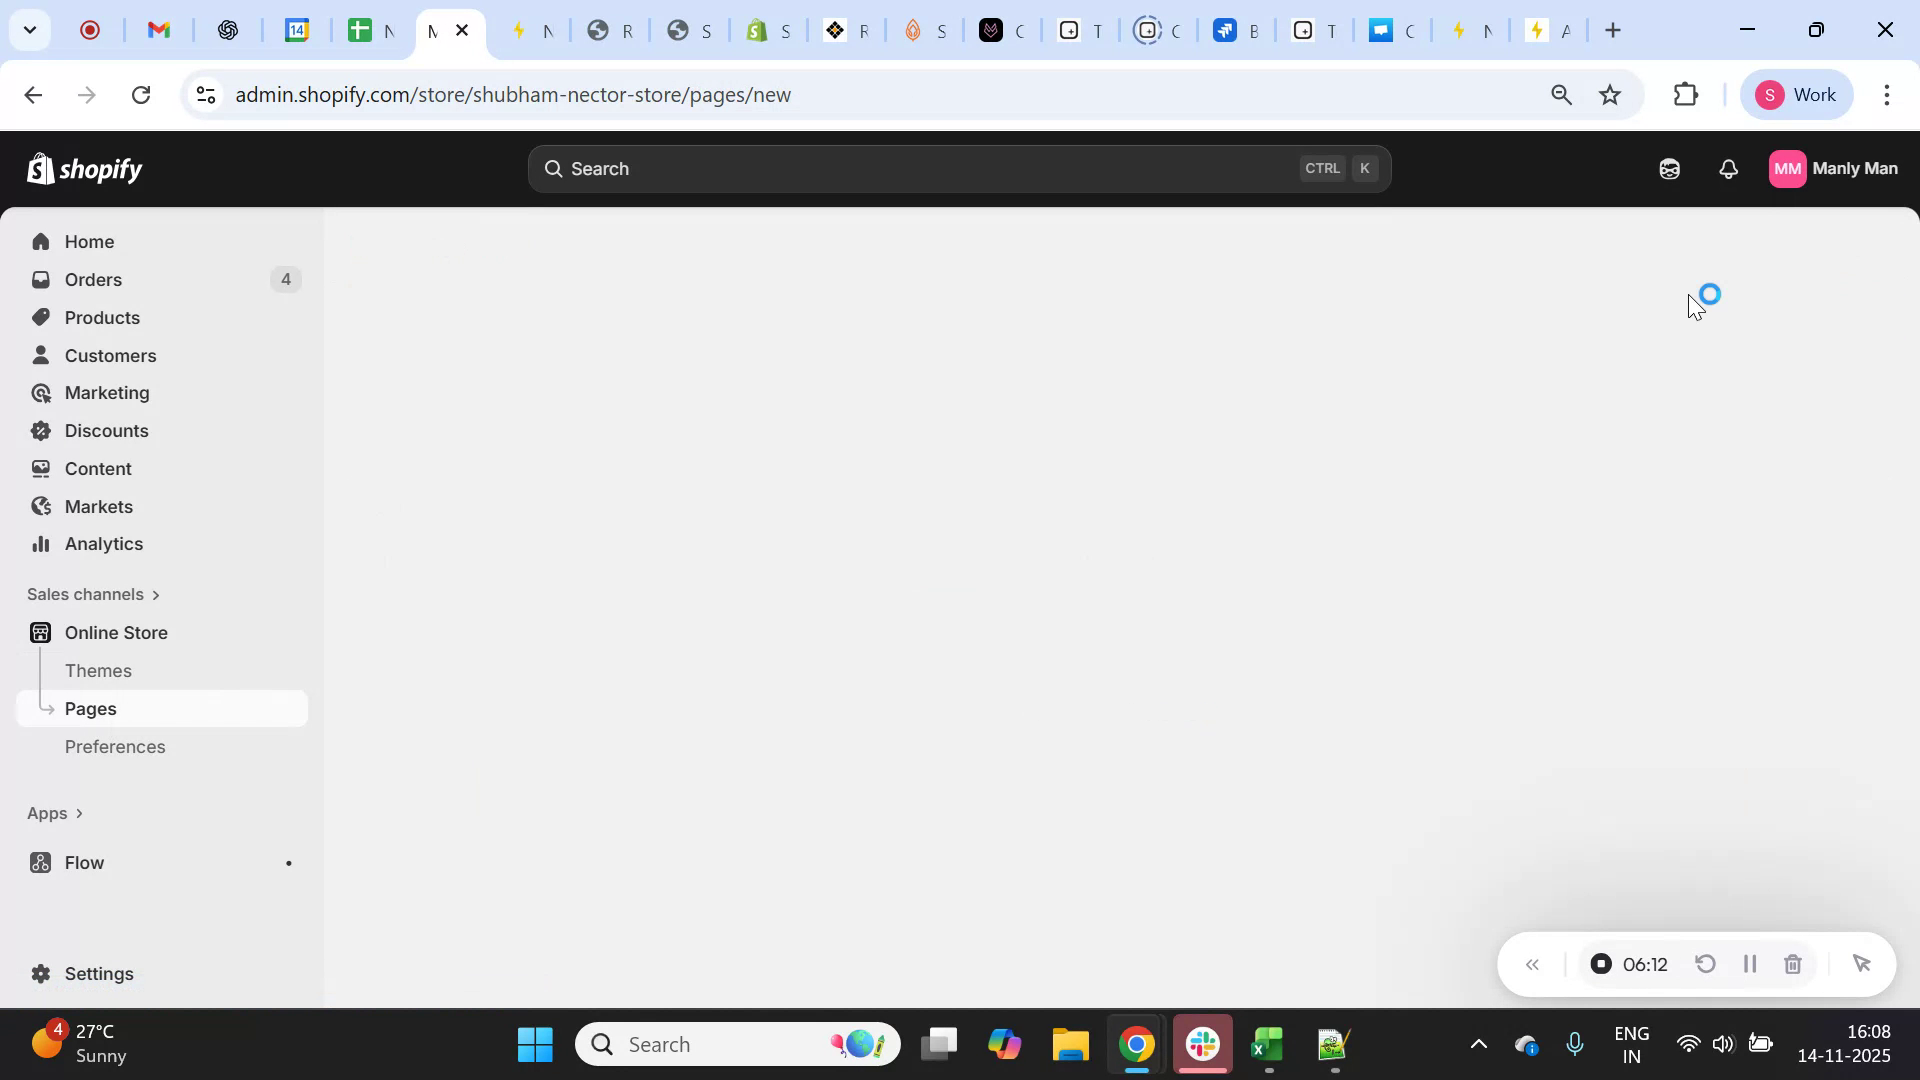The image size is (1920, 1080).
Task: Delete the recording using the trash icon
Action: click(x=1792, y=963)
